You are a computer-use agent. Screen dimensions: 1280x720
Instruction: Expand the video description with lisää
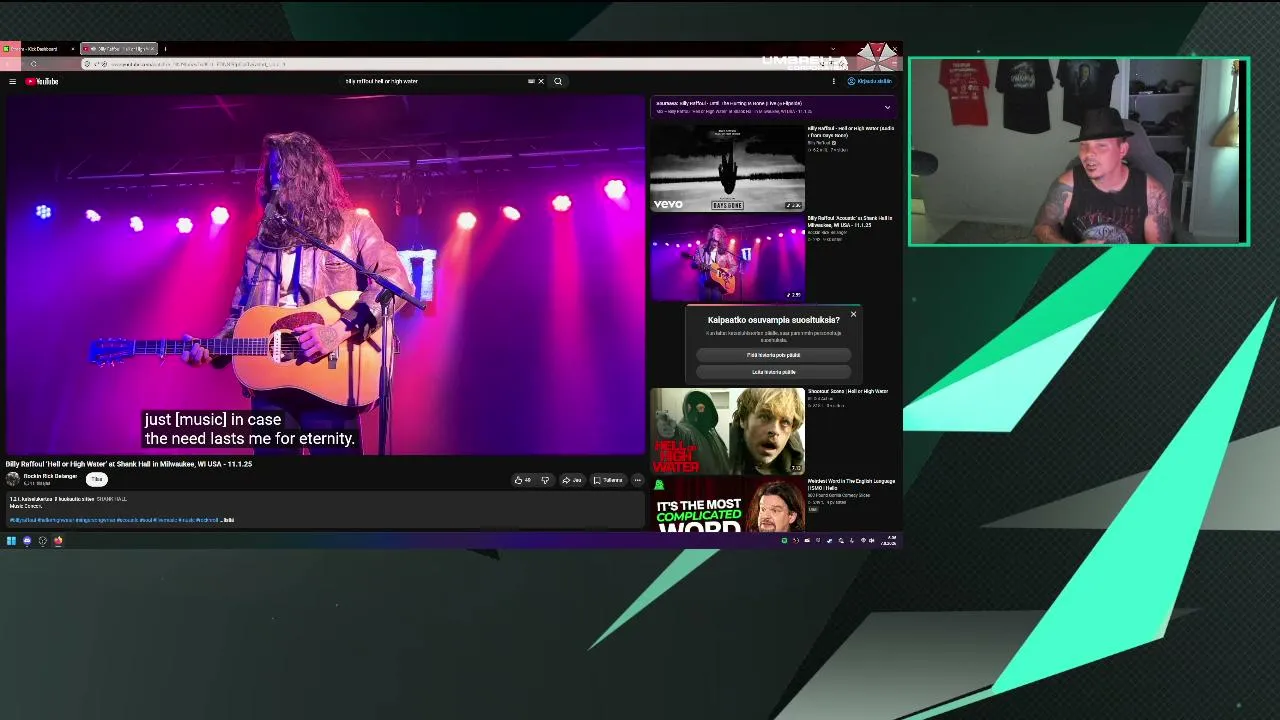[229, 520]
